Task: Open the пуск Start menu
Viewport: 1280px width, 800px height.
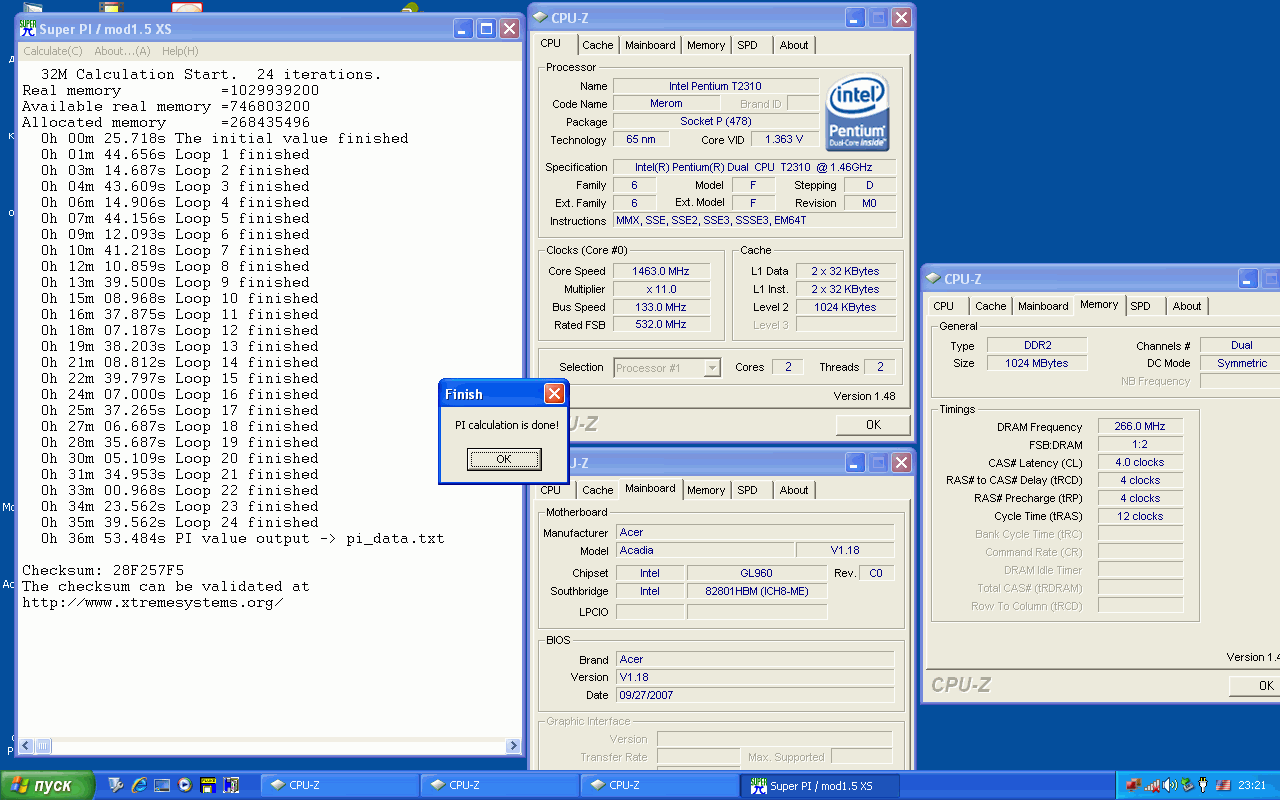Action: 47,785
